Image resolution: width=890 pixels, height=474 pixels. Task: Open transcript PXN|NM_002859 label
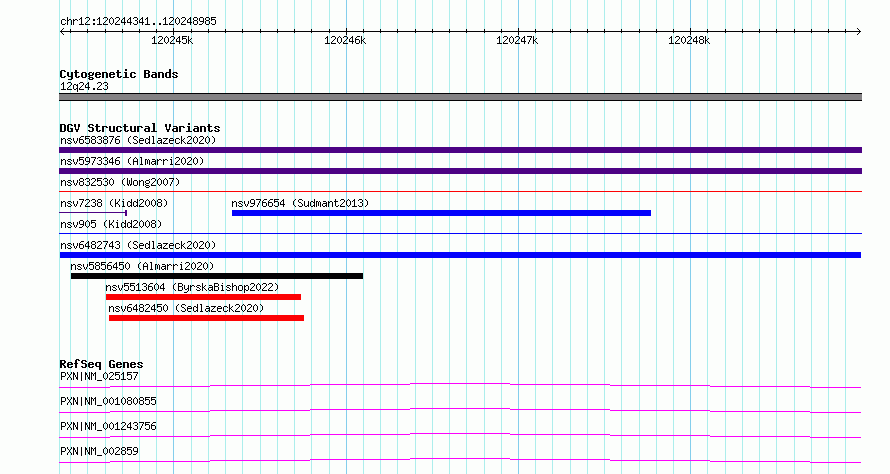point(99,451)
